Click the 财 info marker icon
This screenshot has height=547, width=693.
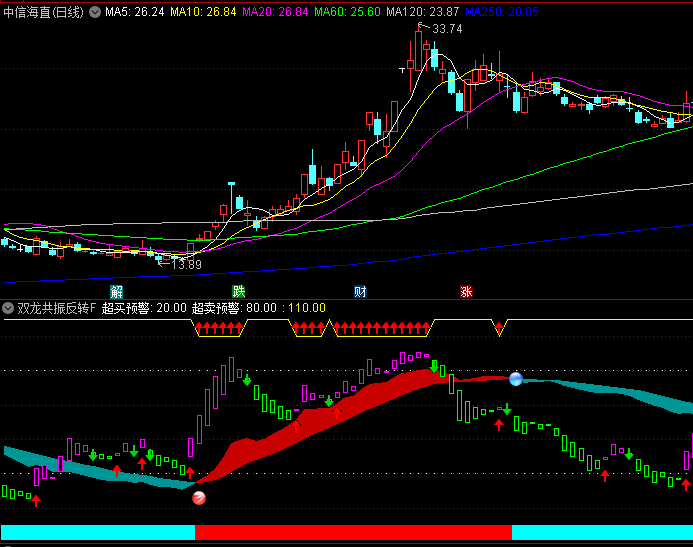click(x=360, y=292)
